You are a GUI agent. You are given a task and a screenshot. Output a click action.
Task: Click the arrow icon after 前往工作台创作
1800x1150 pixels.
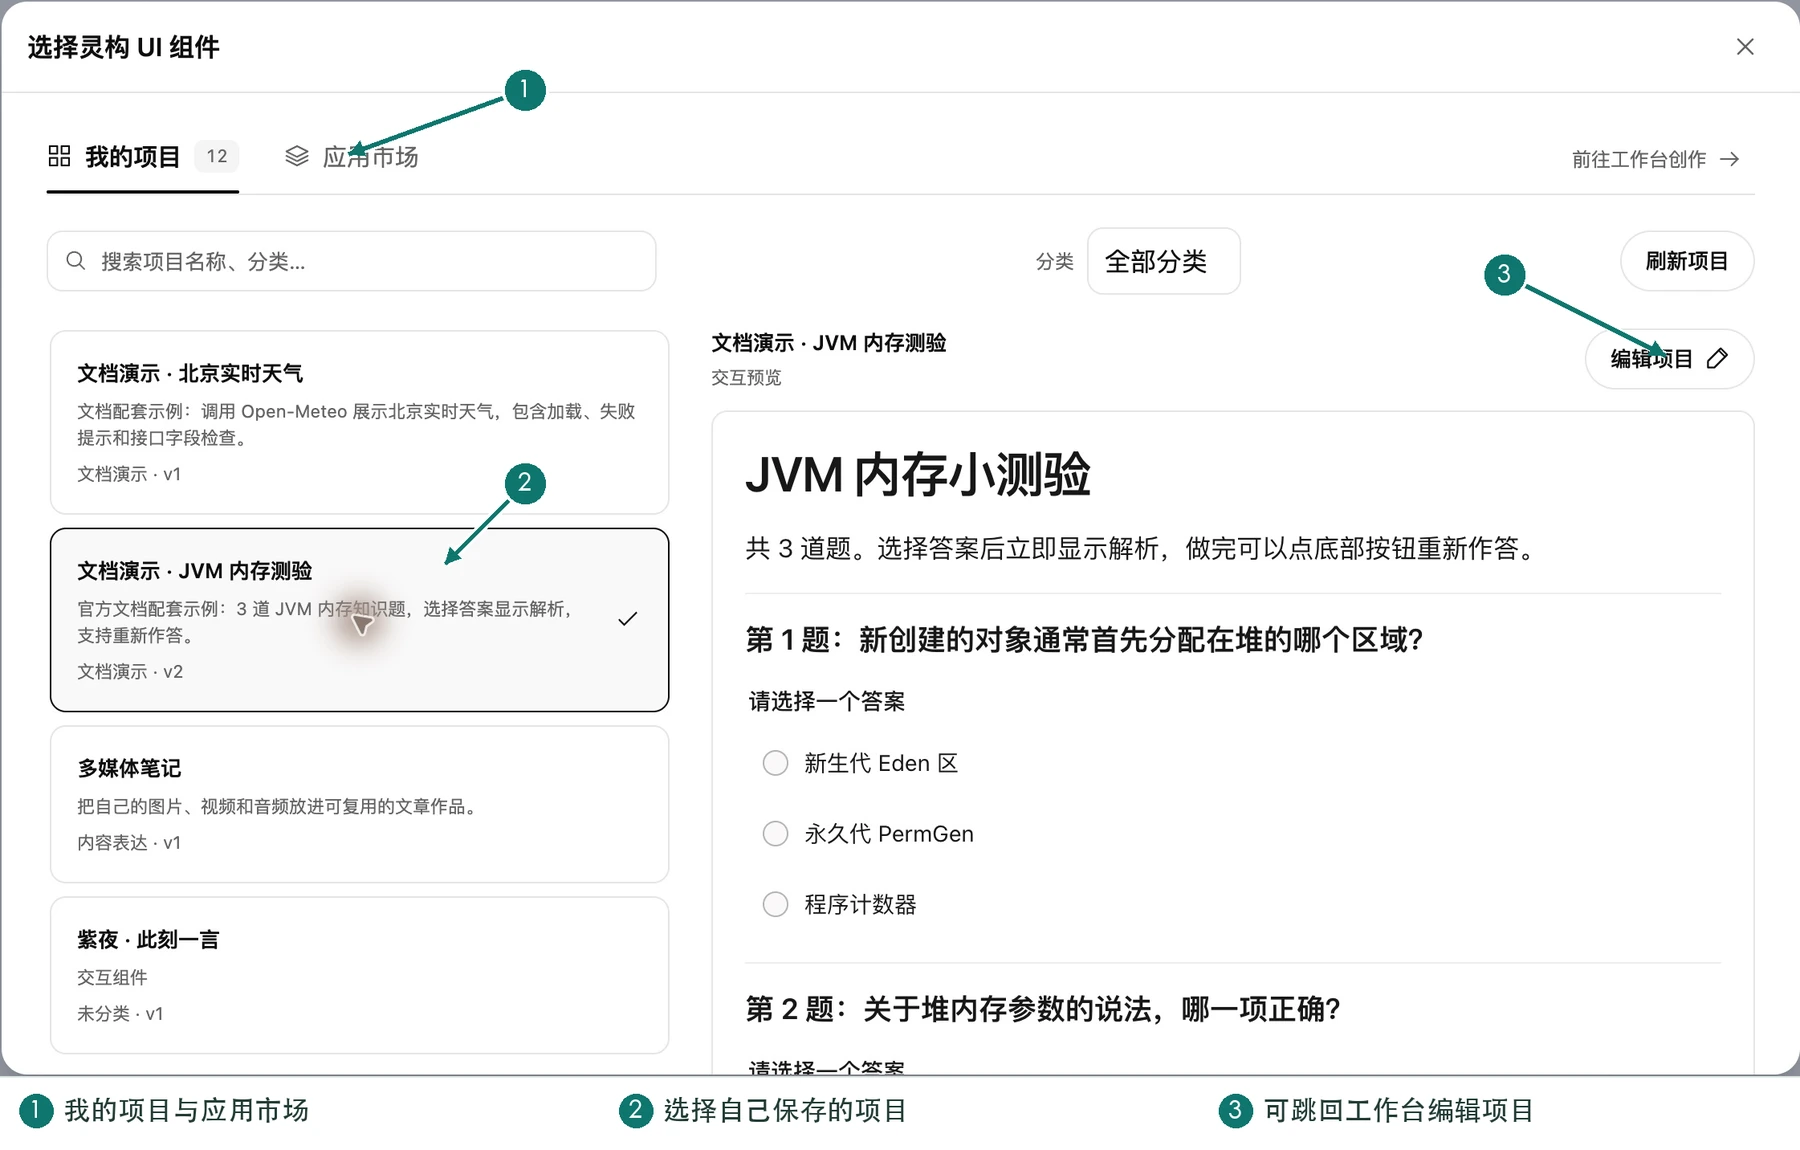pos(1730,159)
